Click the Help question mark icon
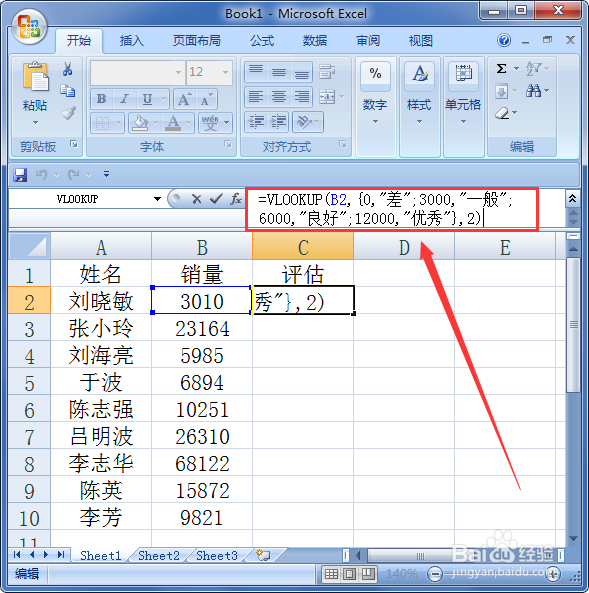The image size is (589, 593). coord(504,40)
